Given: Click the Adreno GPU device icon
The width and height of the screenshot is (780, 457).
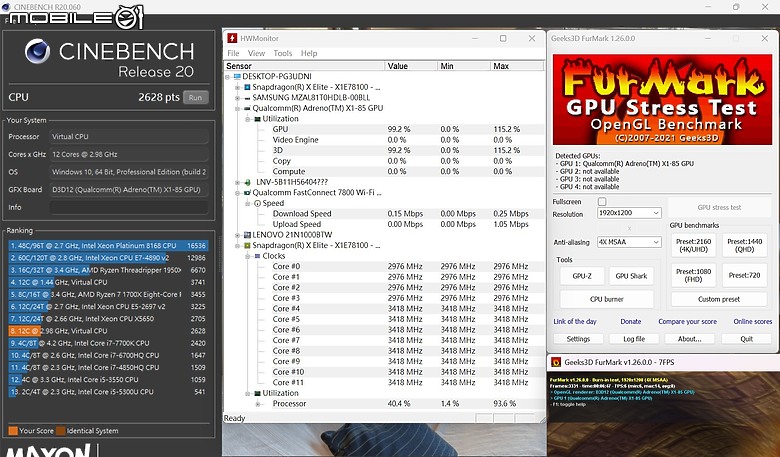Looking at the screenshot, I should click(x=247, y=108).
